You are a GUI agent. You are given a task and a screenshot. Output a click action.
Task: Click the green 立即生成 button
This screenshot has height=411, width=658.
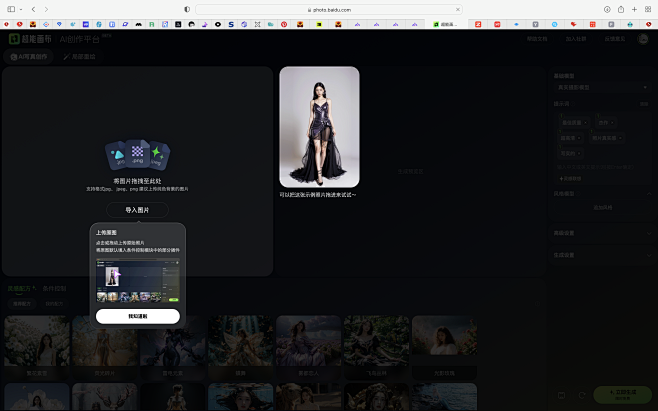click(622, 395)
